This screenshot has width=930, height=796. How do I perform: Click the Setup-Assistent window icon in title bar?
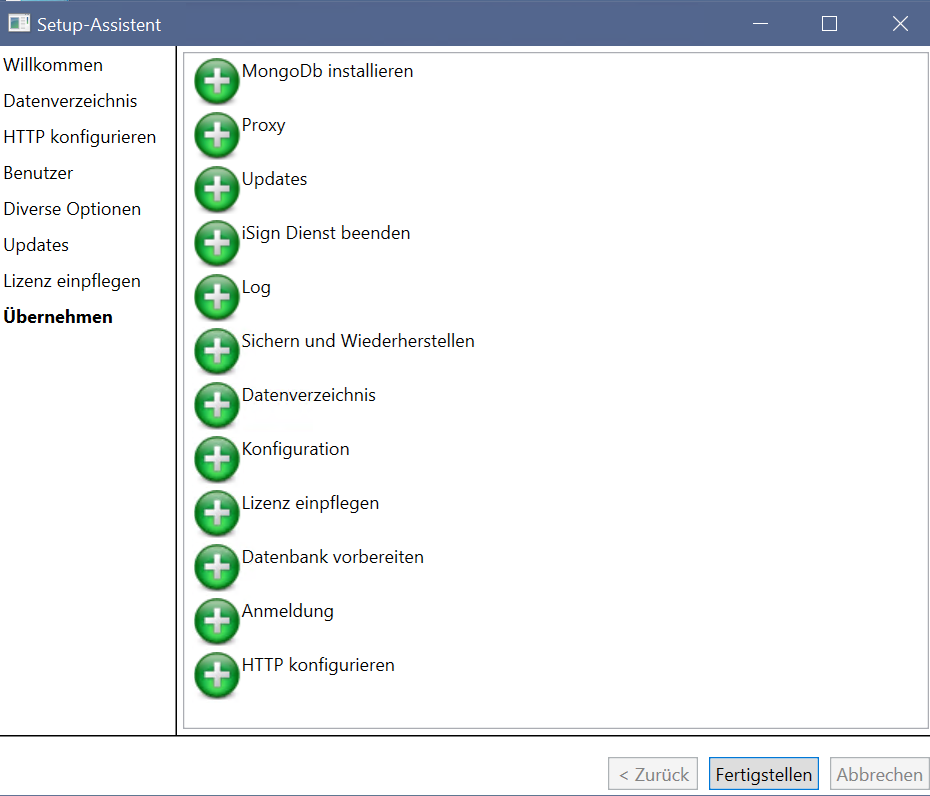coord(19,24)
